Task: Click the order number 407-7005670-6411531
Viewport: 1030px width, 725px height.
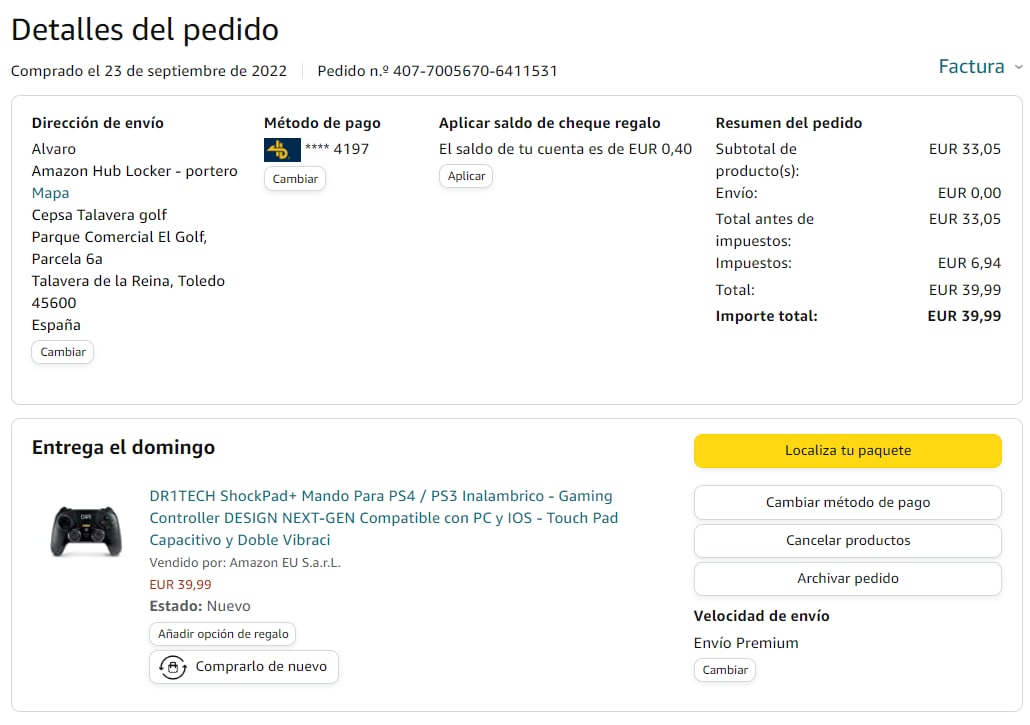Action: [475, 71]
